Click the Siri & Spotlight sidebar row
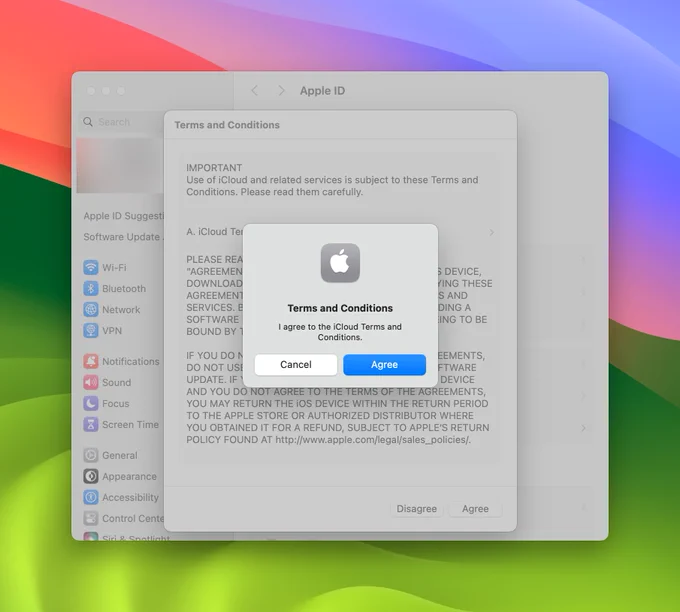The width and height of the screenshot is (680, 612). [x=124, y=537]
